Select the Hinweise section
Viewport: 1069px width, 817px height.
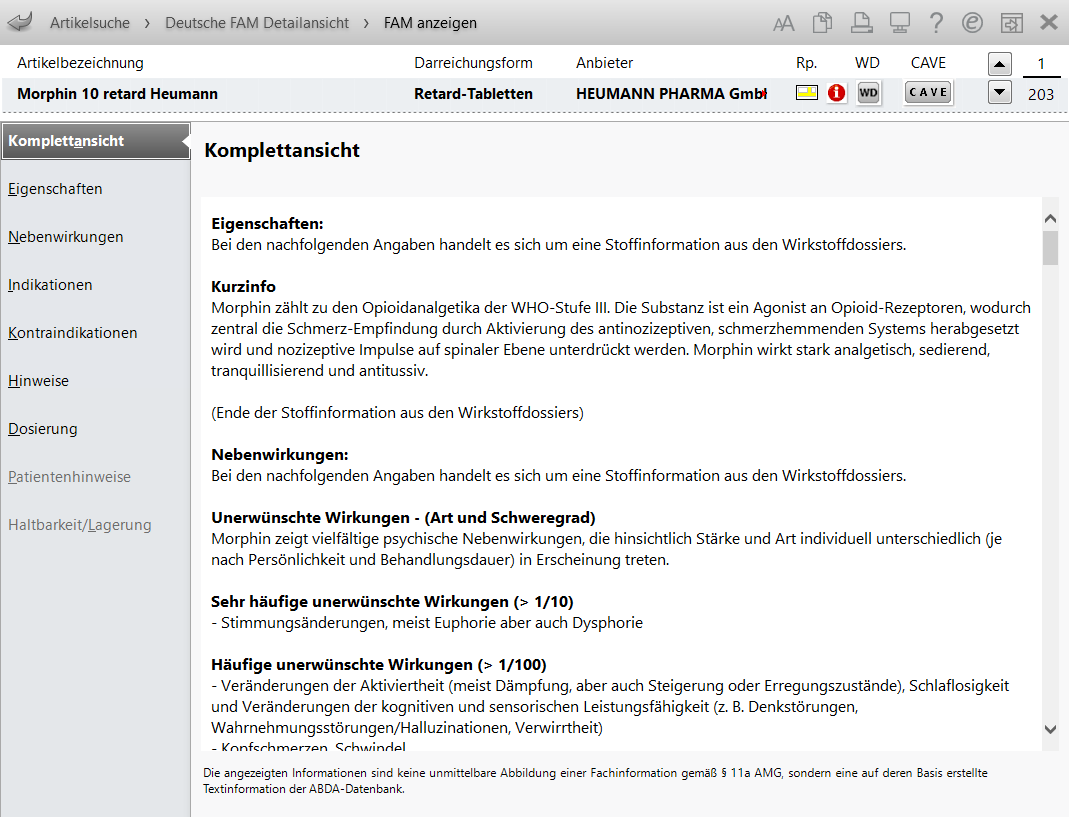[38, 381]
